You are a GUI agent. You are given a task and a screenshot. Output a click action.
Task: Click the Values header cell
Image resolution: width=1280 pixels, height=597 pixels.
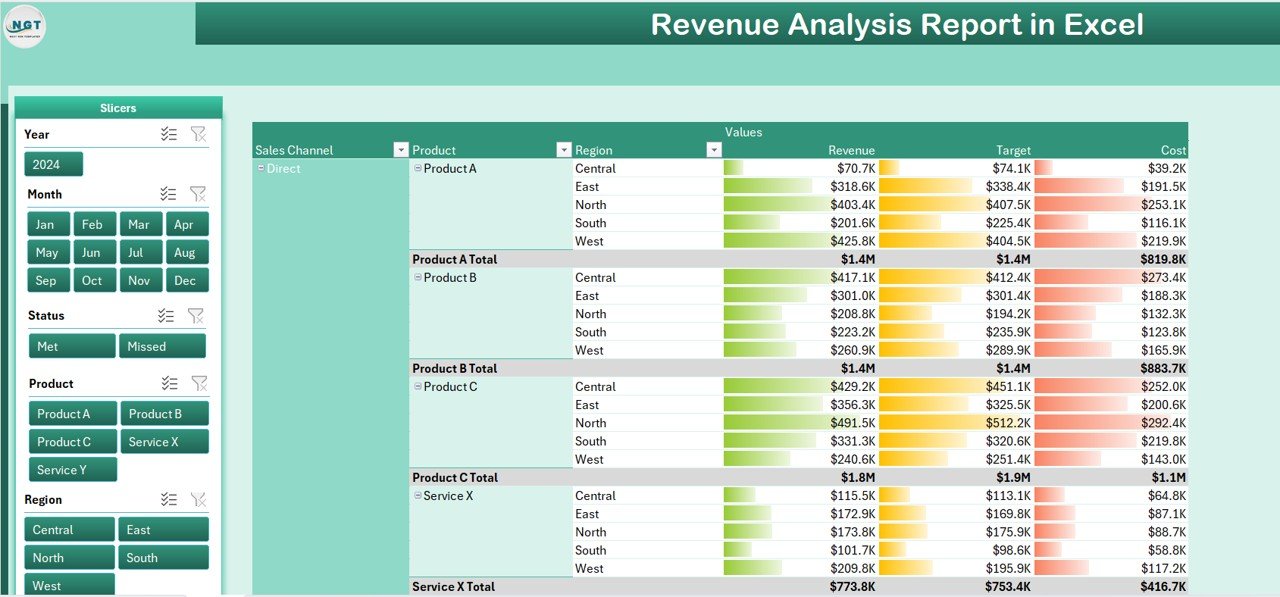[743, 132]
